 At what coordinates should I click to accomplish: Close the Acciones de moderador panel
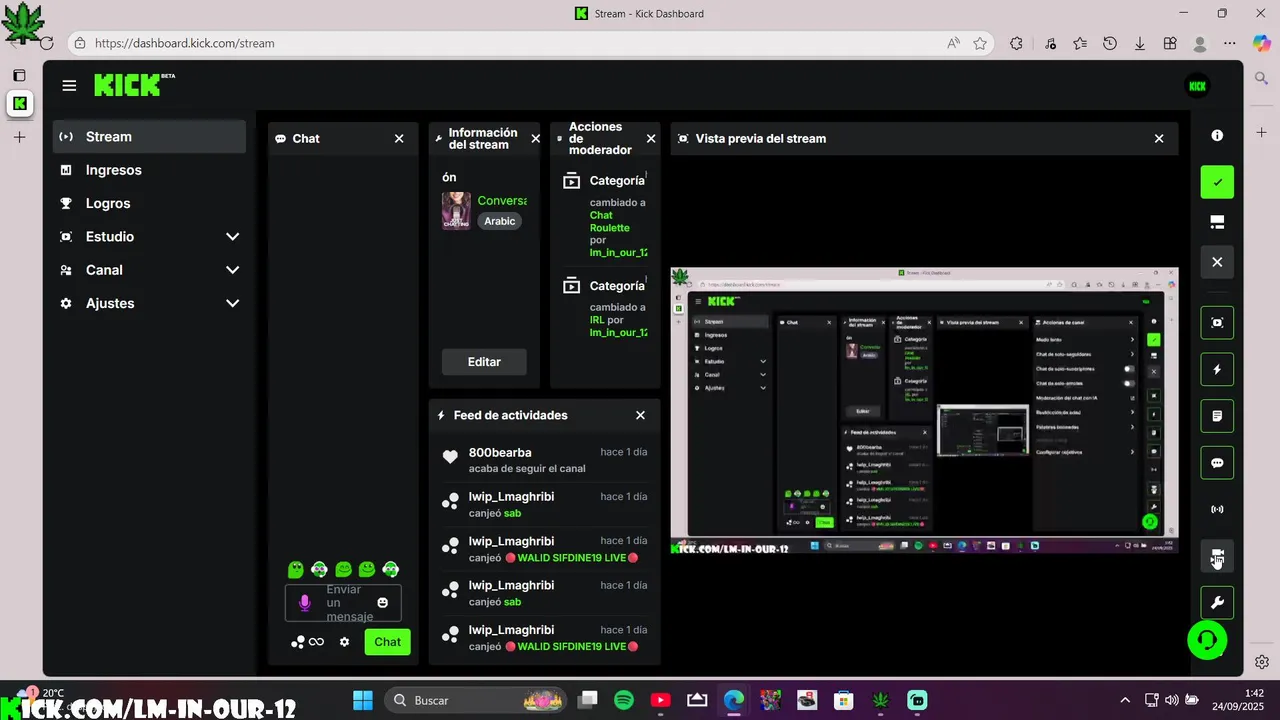[651, 139]
